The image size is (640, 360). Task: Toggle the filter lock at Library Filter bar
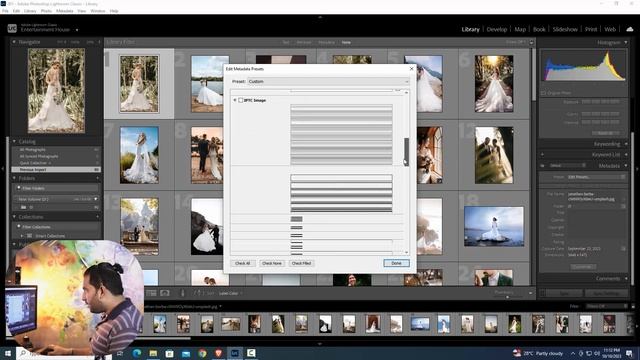pos(531,42)
